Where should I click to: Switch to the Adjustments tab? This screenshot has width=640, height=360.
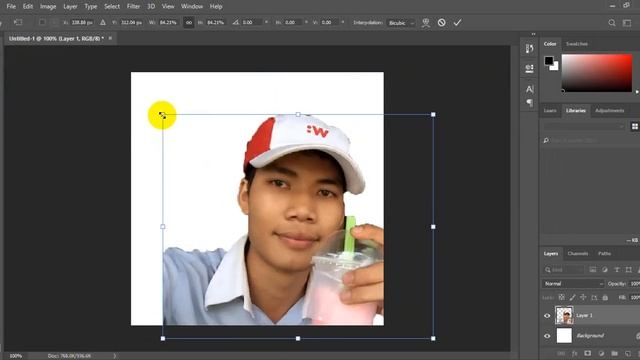[x=609, y=111]
